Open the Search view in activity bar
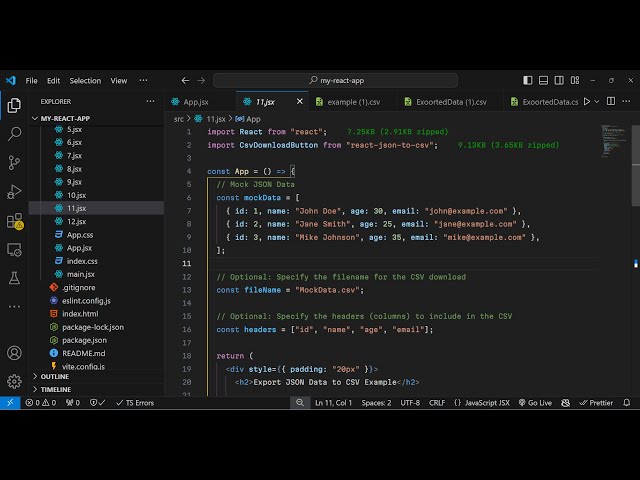Screen dimensions: 640x480 click(x=14, y=133)
